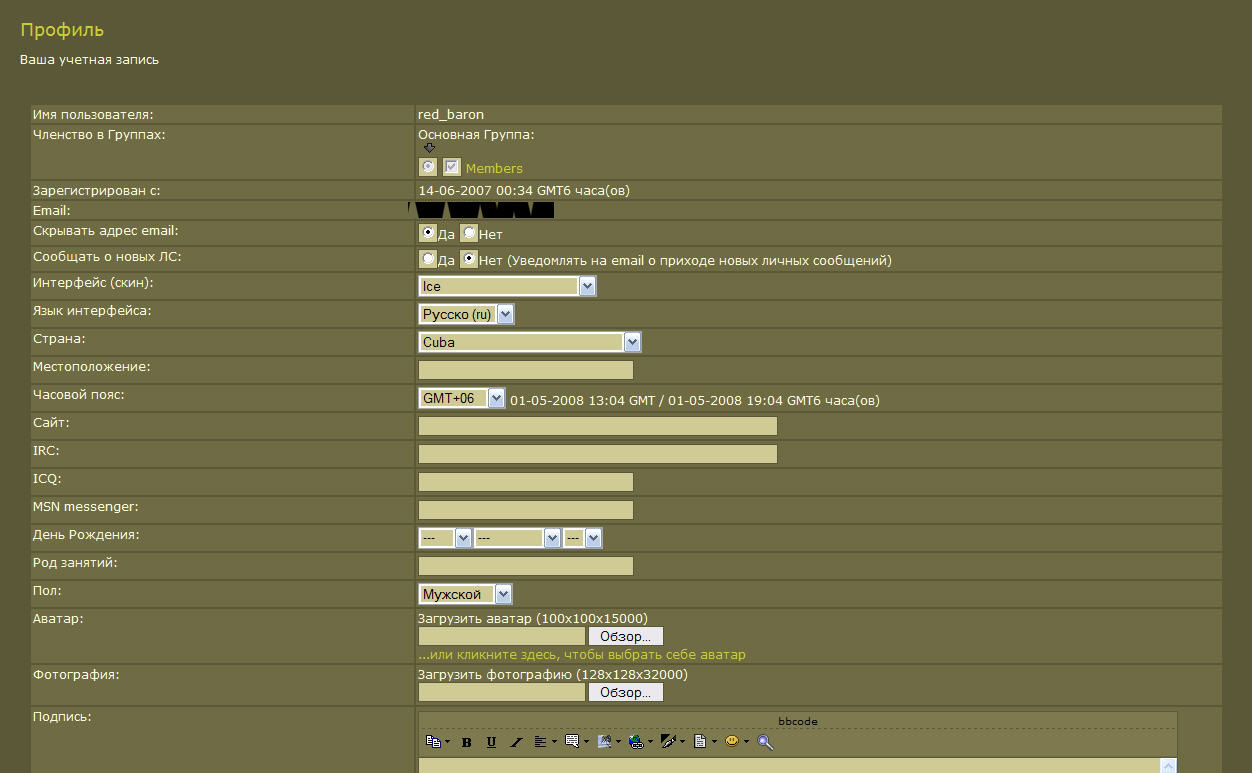
Task: Click the smiley face emoticon icon
Action: pyautogui.click(x=732, y=742)
